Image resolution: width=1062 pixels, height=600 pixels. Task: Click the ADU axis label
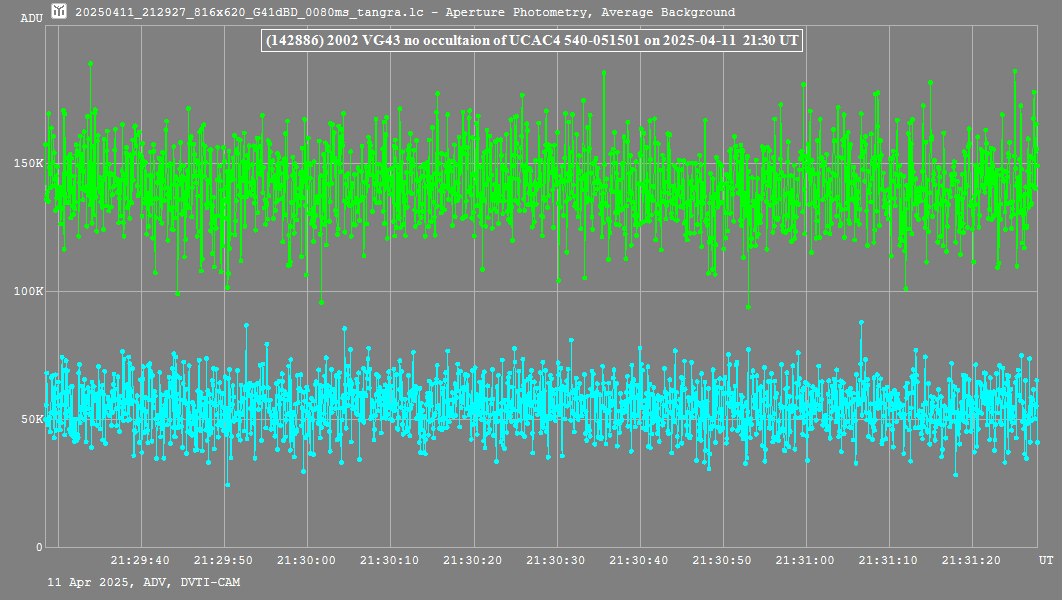point(31,18)
